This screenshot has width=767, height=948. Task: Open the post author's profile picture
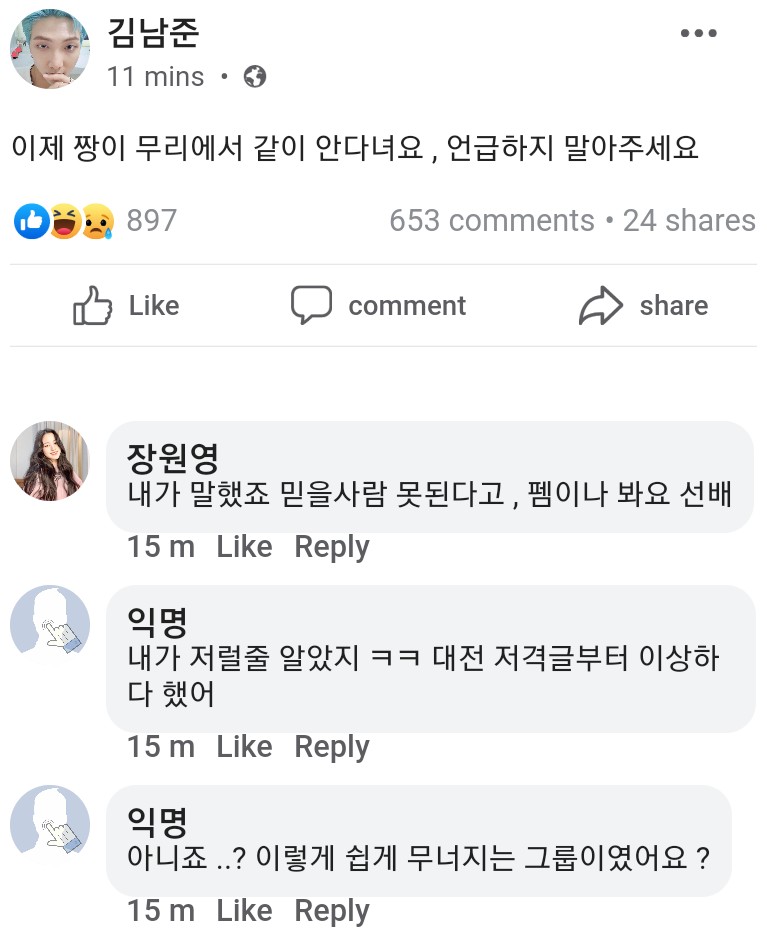(50, 50)
